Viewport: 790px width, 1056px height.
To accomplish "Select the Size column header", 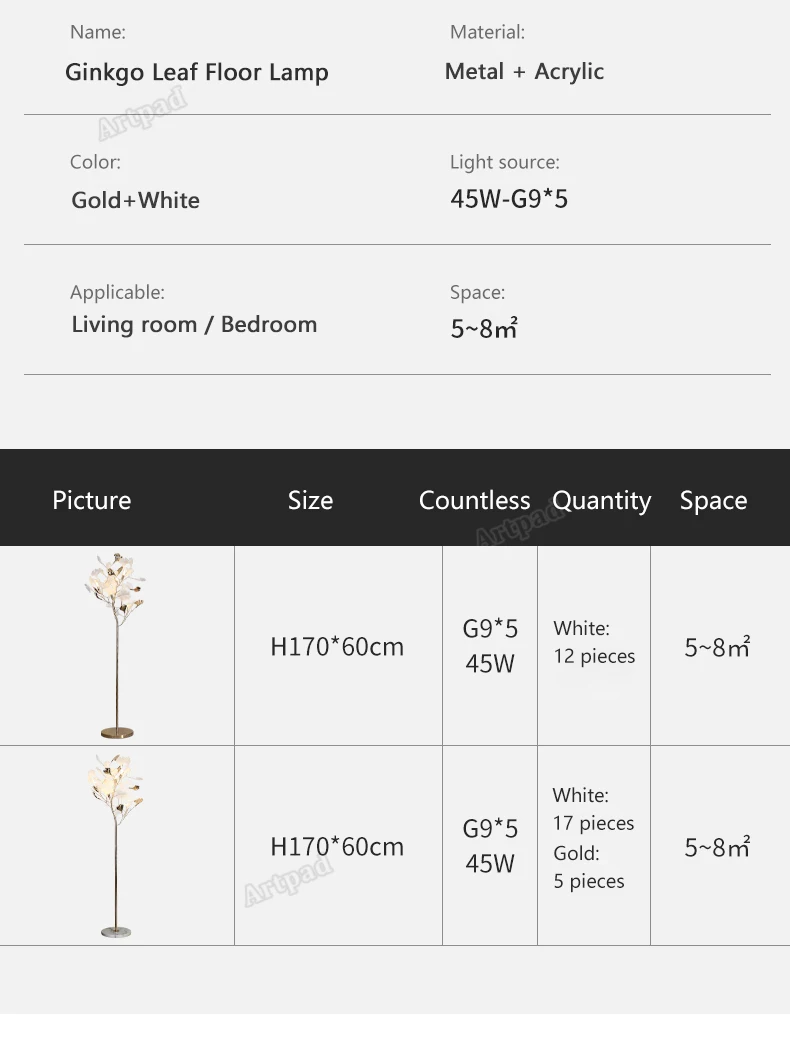I will (310, 500).
